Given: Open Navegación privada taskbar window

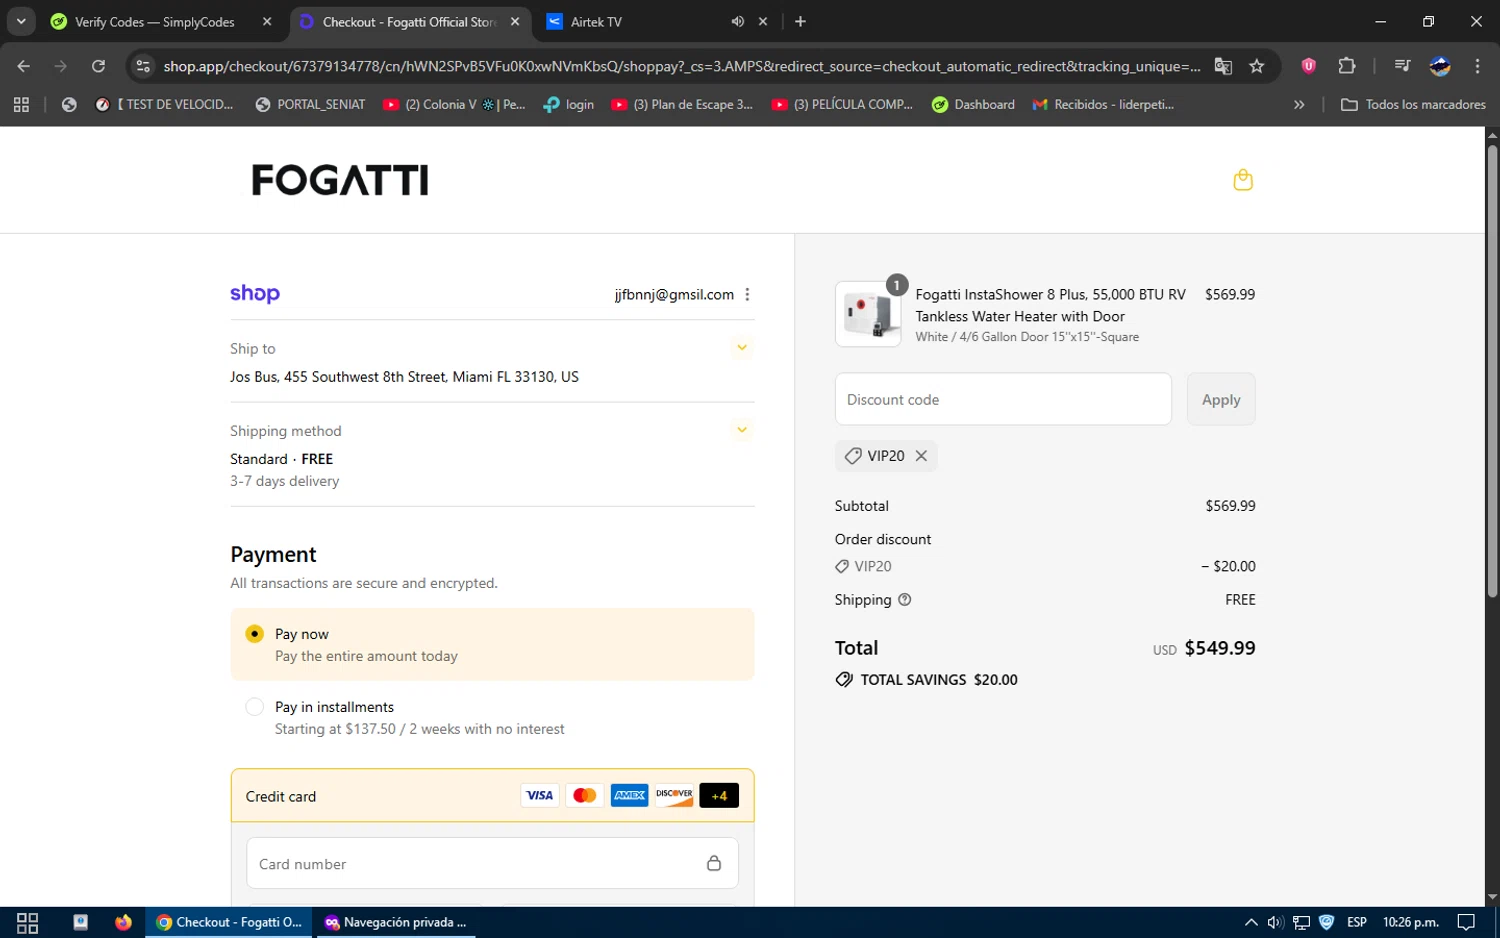Looking at the screenshot, I should [395, 922].
